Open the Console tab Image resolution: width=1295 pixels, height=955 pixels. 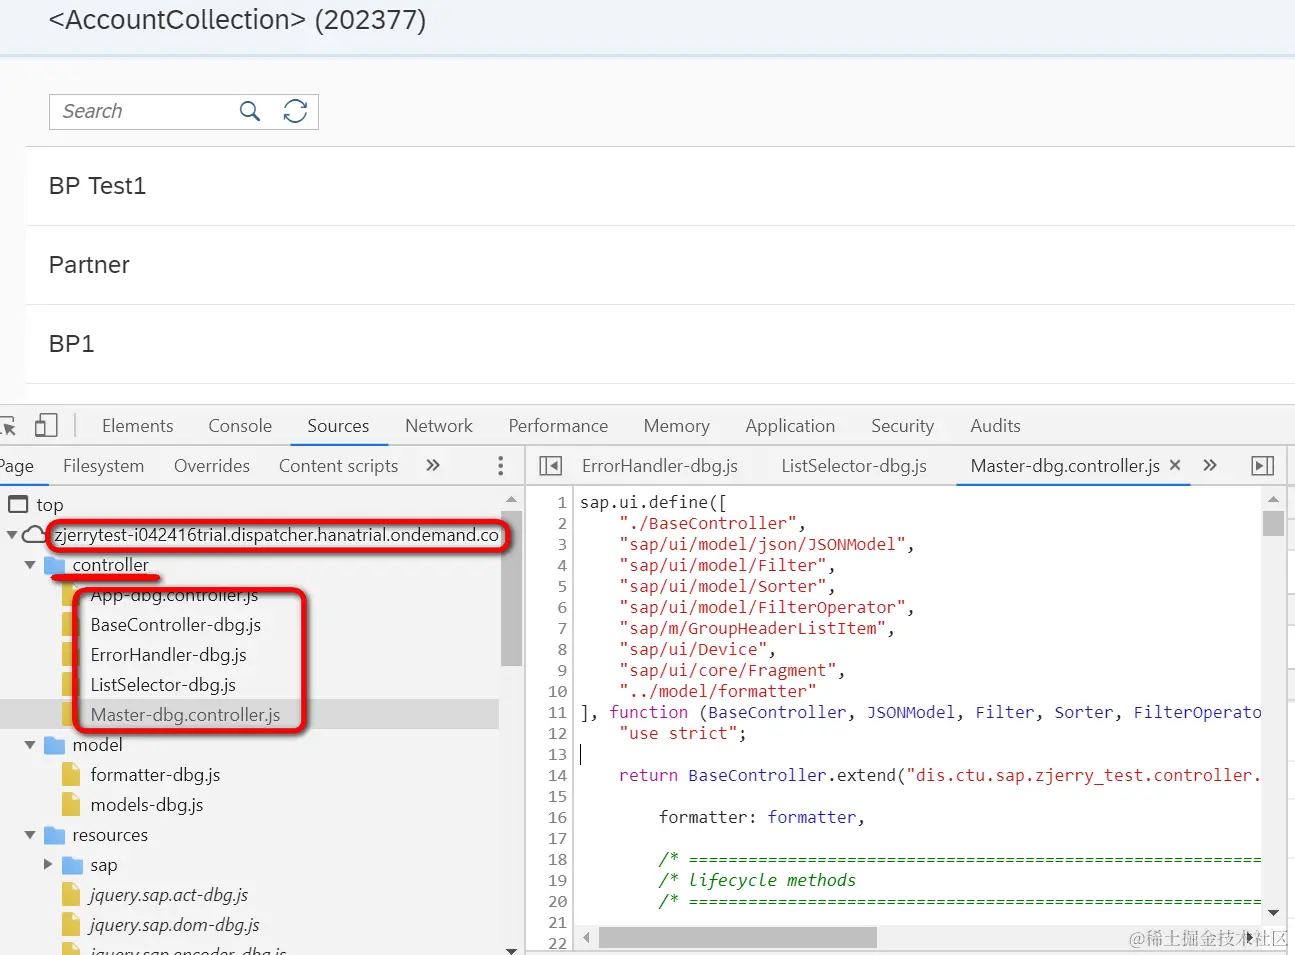[240, 426]
